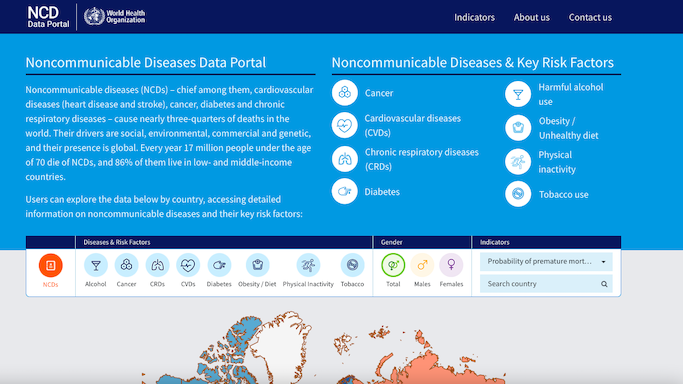Image resolution: width=683 pixels, height=384 pixels.
Task: Select the Harmful alcohol use glass icon
Action: (518, 94)
